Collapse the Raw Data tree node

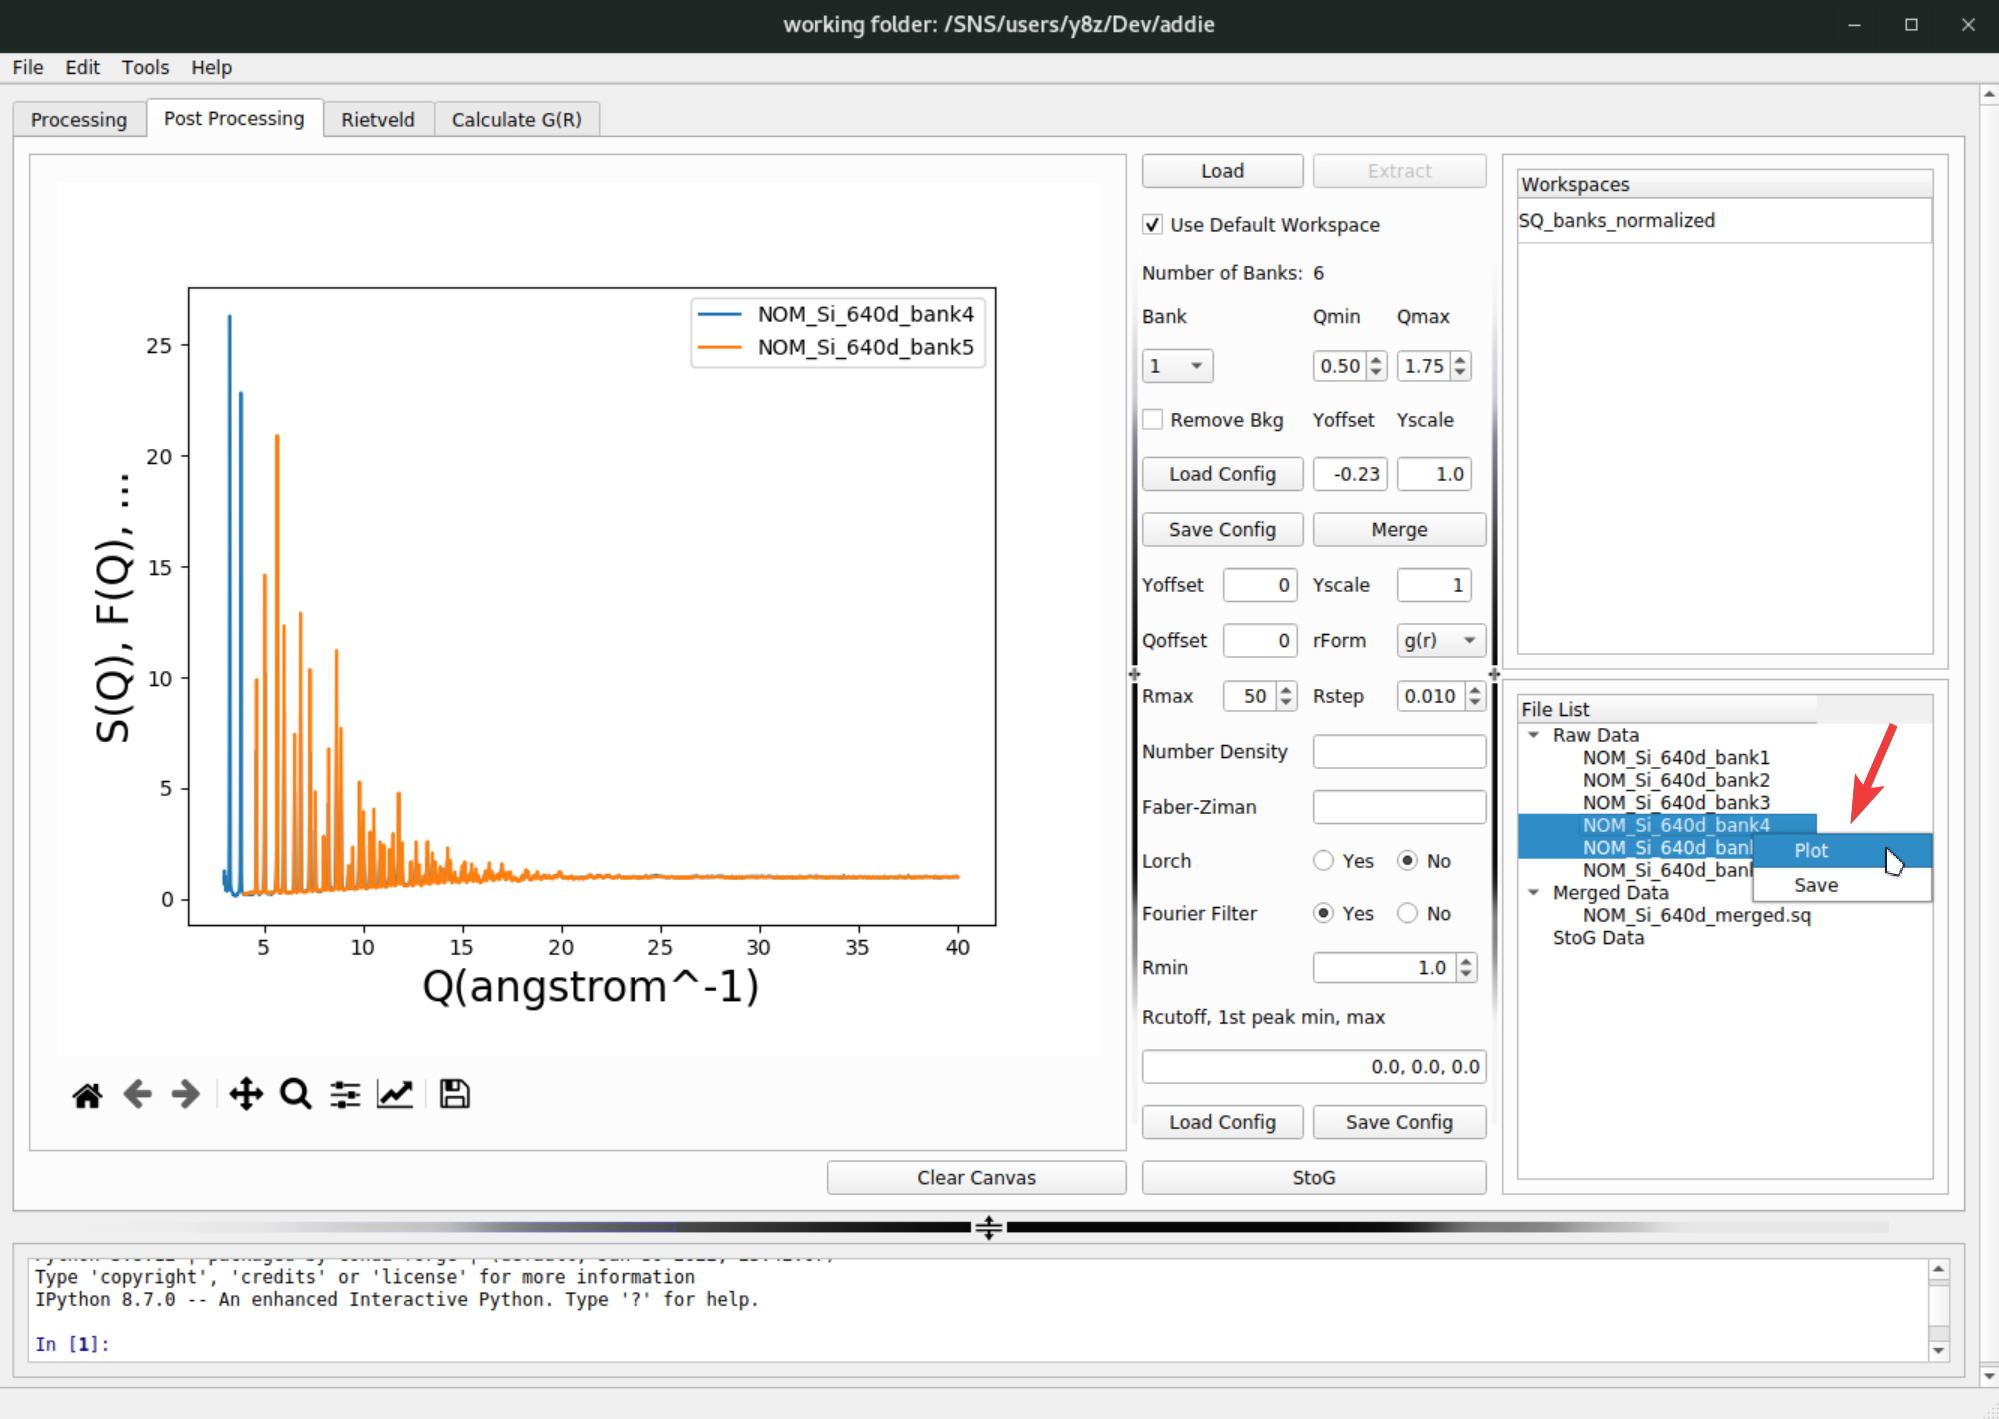[x=1533, y=735]
